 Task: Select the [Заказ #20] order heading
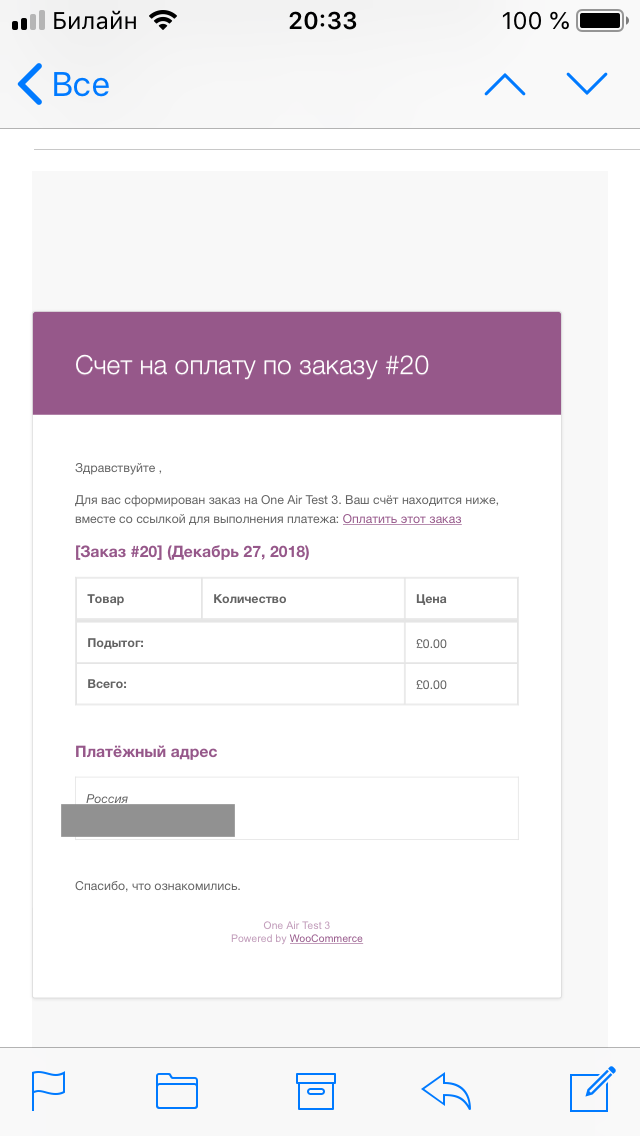191,551
